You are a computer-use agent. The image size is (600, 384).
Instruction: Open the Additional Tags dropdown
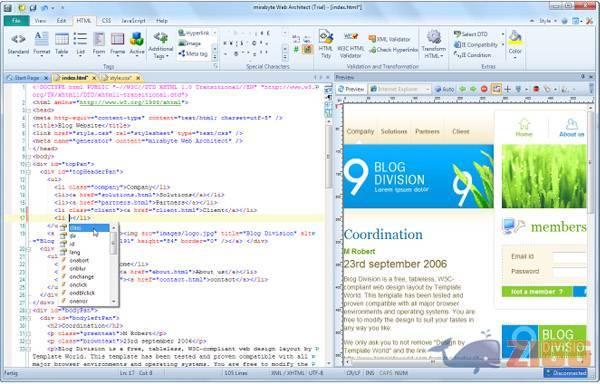161,45
